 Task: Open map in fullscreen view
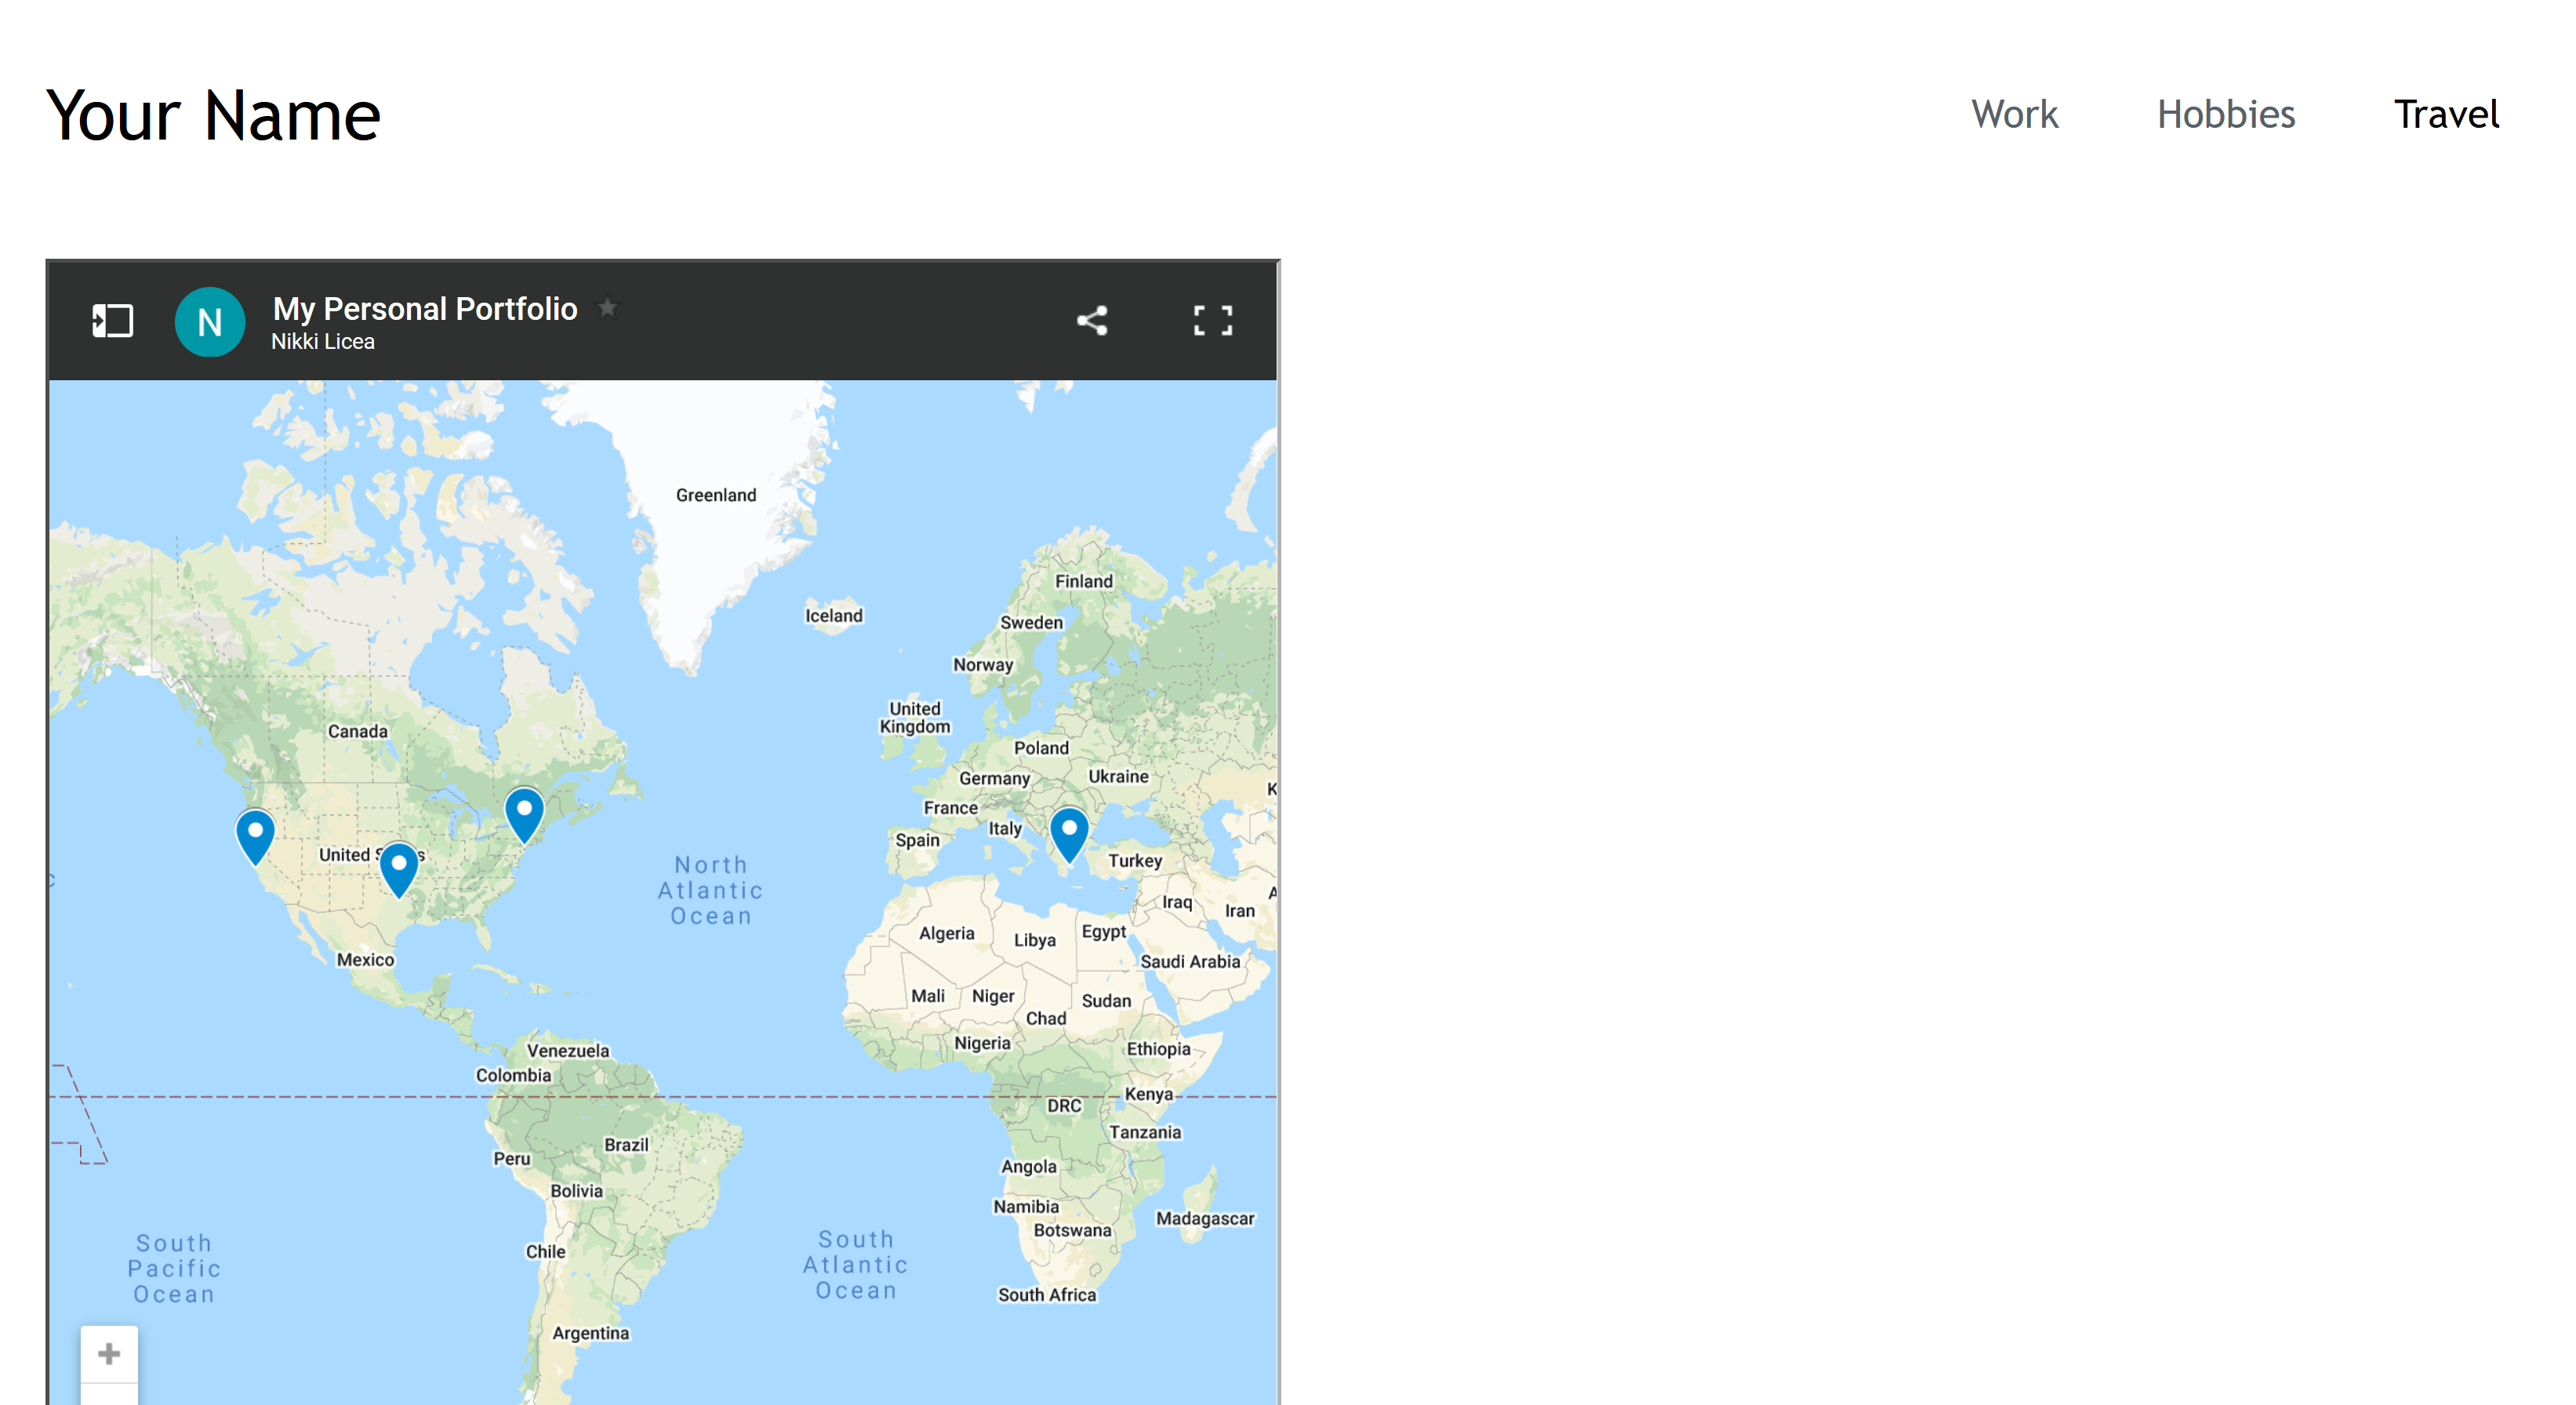coord(1212,321)
